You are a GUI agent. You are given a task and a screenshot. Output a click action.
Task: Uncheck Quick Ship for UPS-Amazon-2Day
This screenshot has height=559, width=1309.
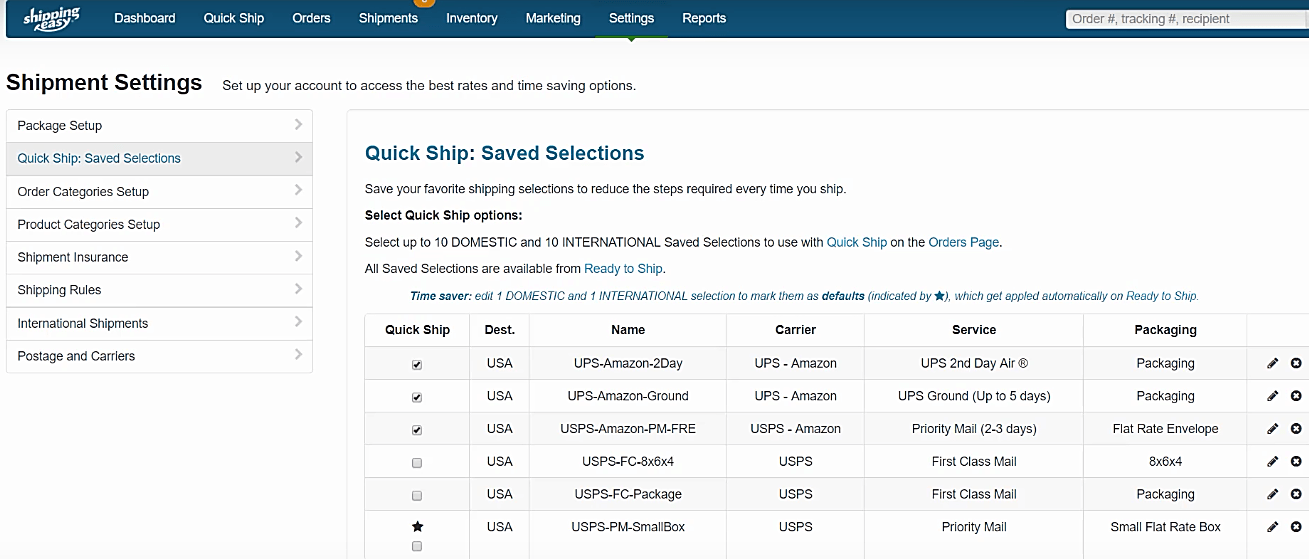(x=417, y=365)
